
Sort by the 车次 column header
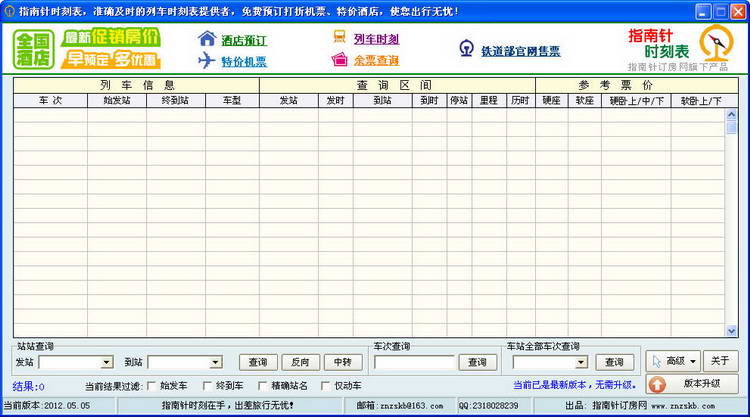[x=50, y=100]
